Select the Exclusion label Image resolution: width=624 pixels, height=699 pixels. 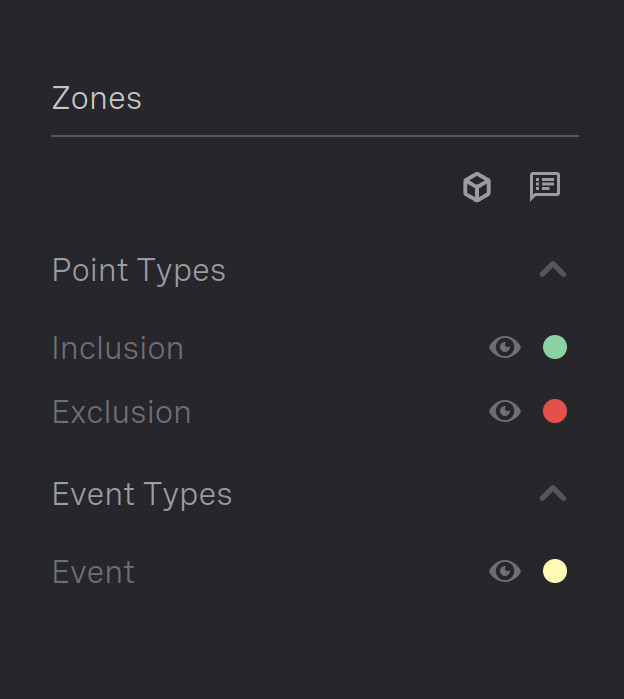point(122,412)
